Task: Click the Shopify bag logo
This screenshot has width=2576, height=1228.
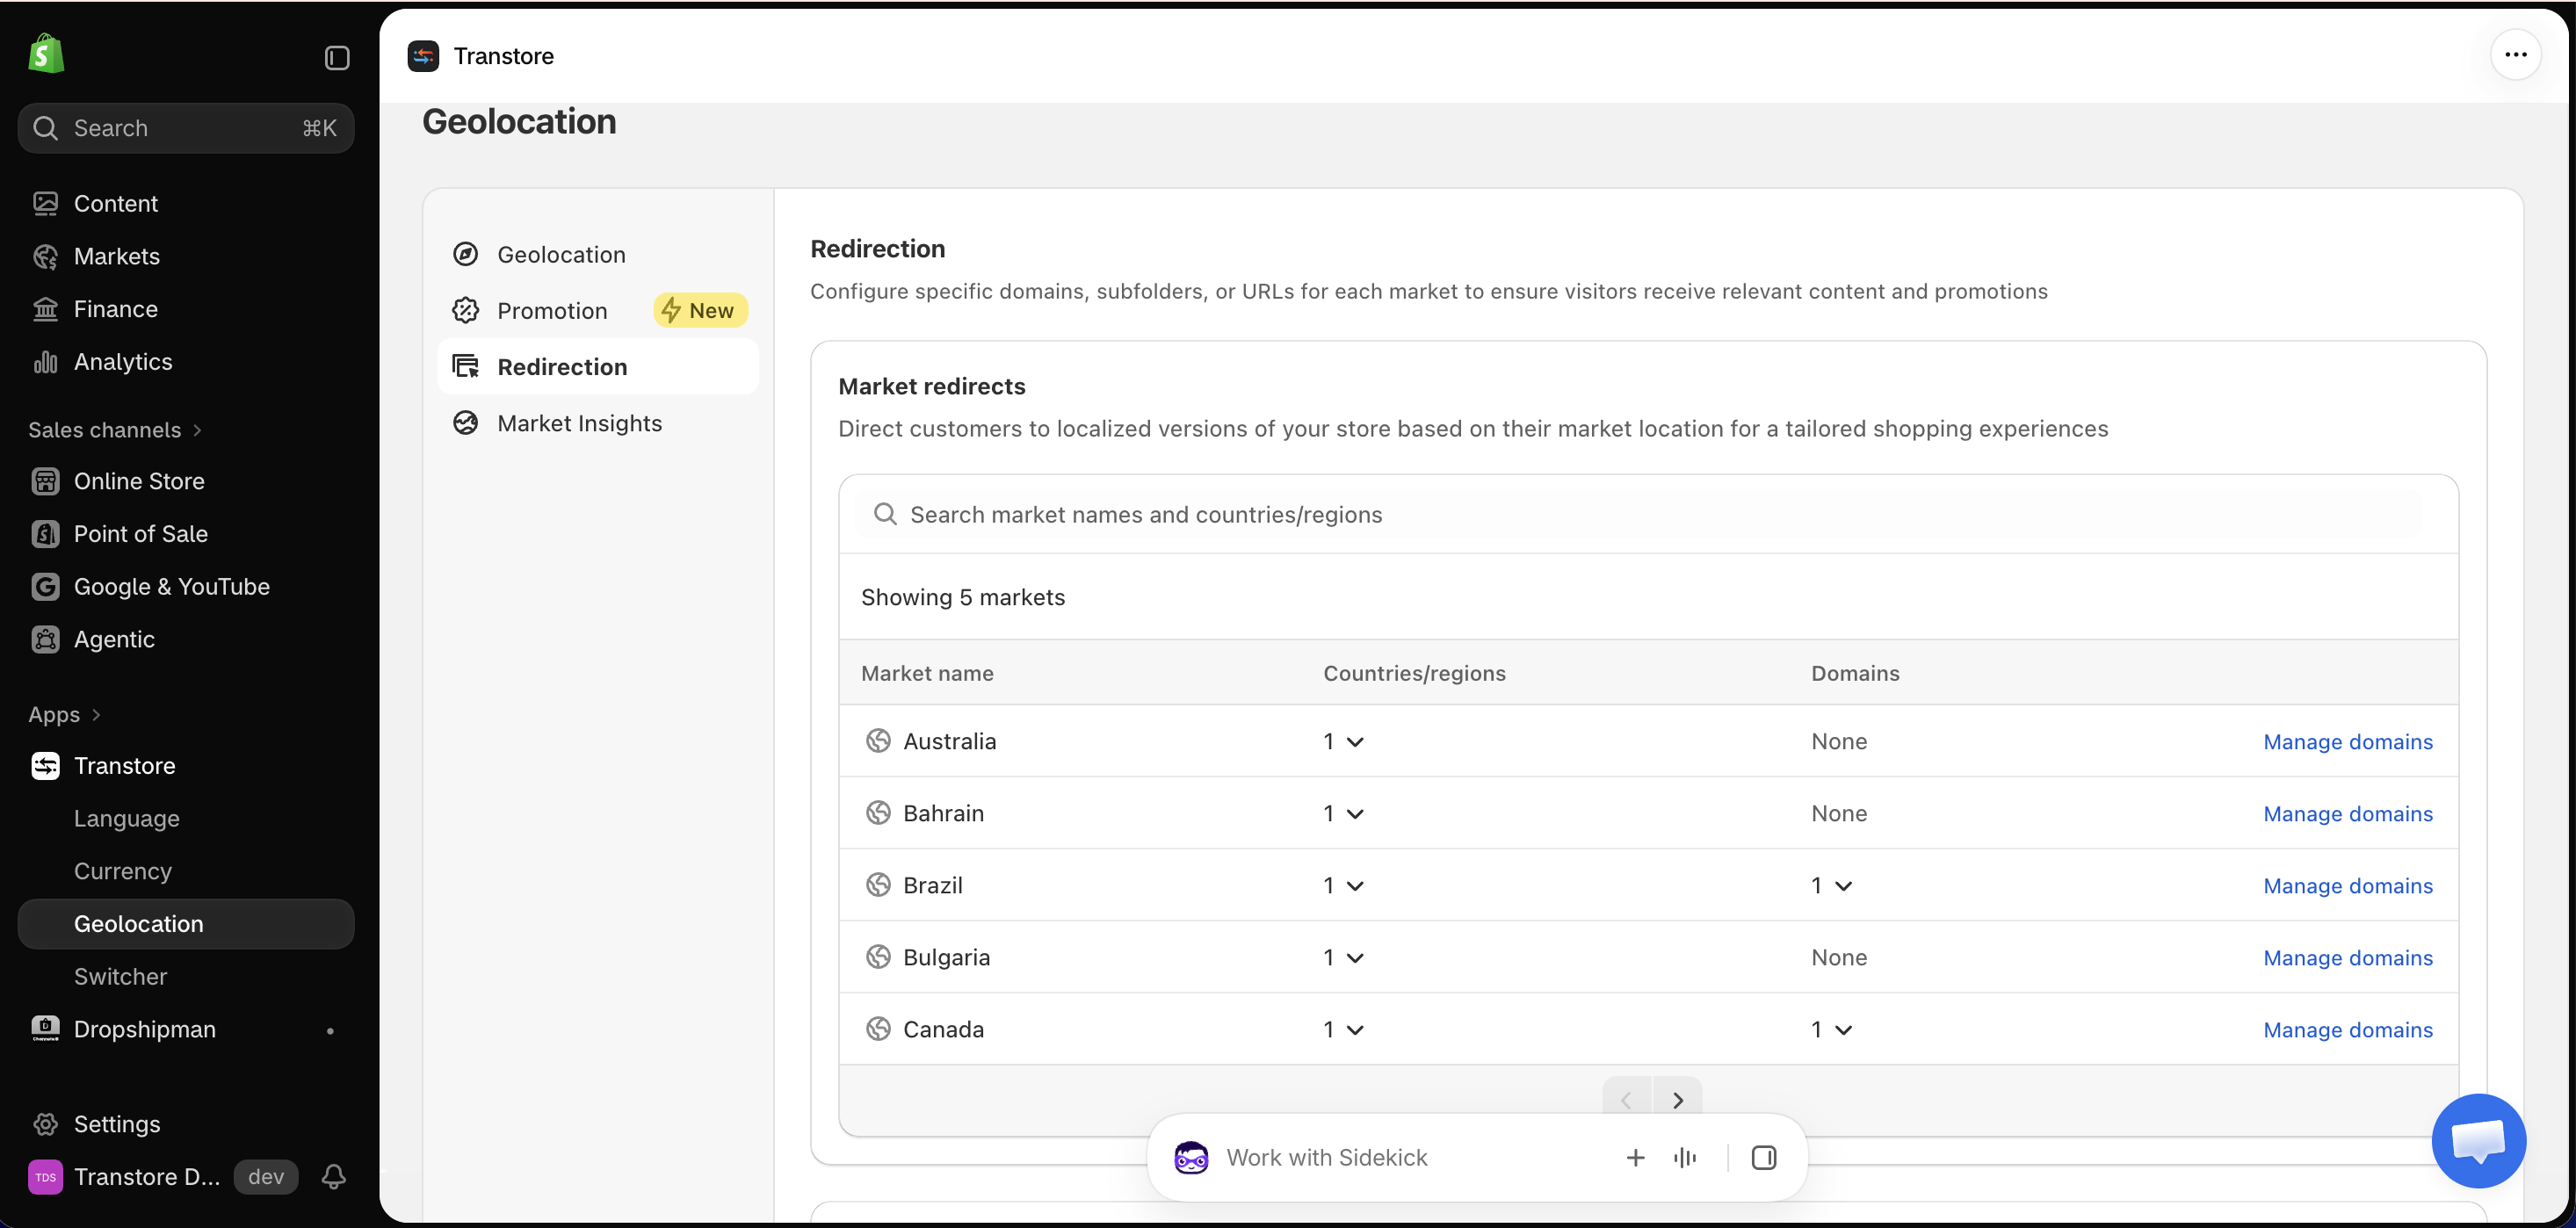Action: pos(46,54)
